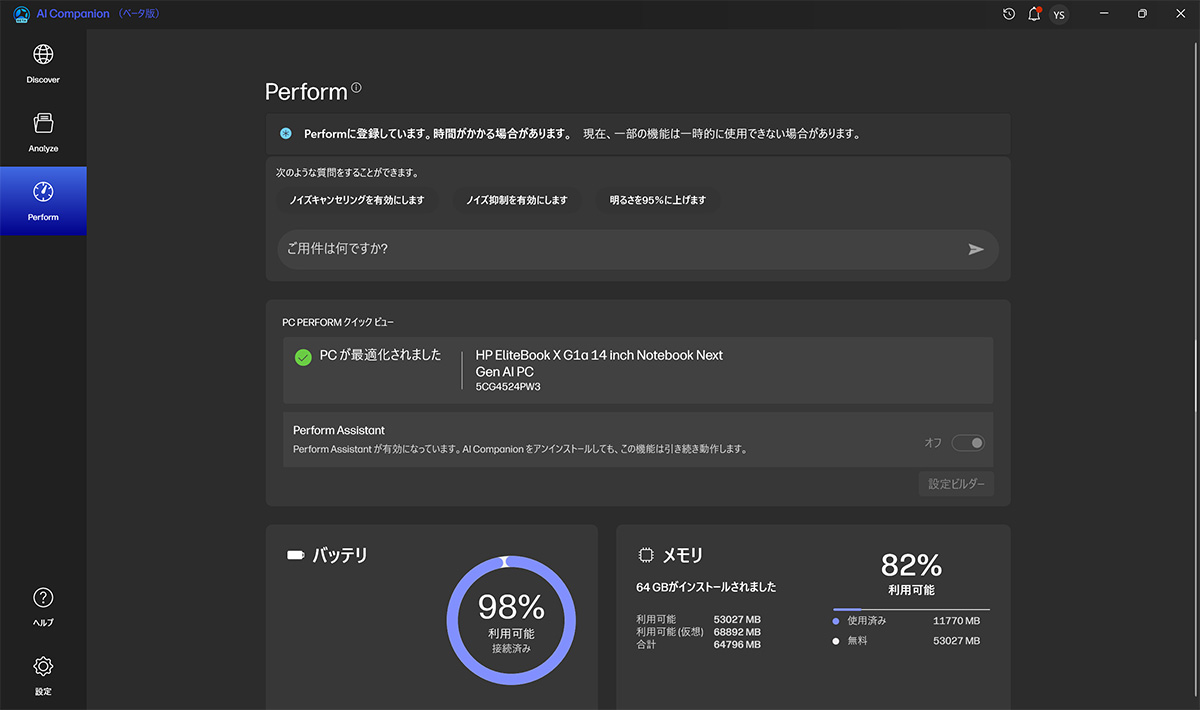Select the Perform sidebar item
Image resolution: width=1200 pixels, height=710 pixels.
click(x=43, y=201)
